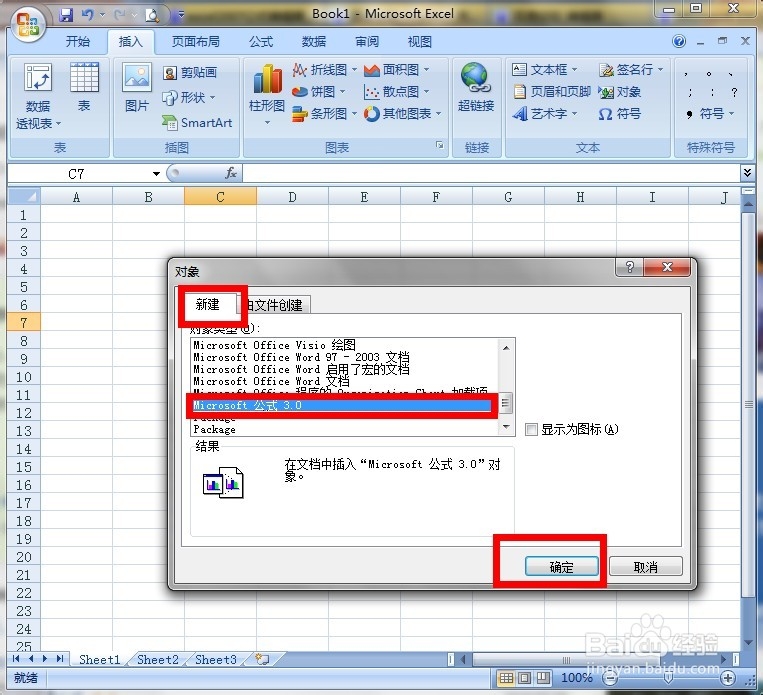Expand the bar chart (条形图) dropdown
The width and height of the screenshot is (763, 695).
[x=354, y=114]
